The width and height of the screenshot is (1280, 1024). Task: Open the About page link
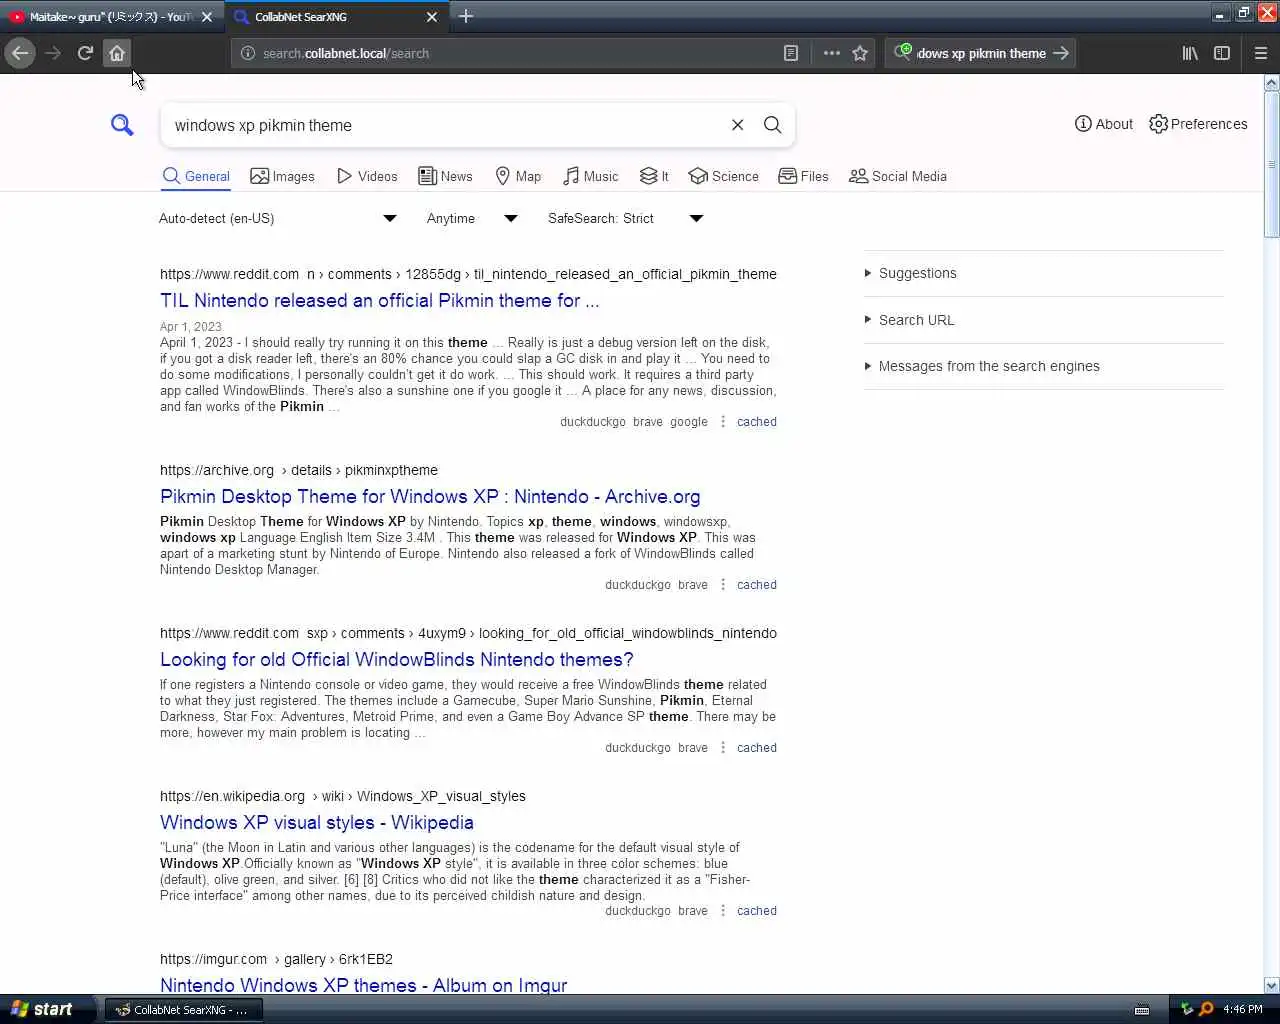1103,124
